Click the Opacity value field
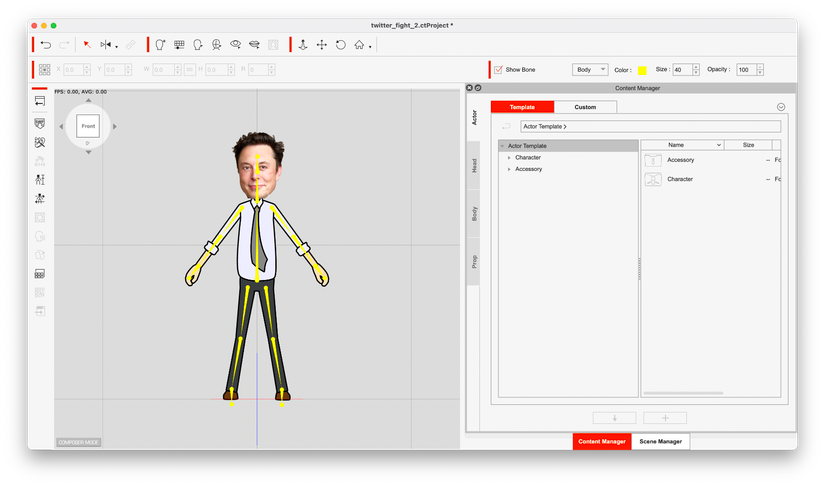 click(746, 69)
